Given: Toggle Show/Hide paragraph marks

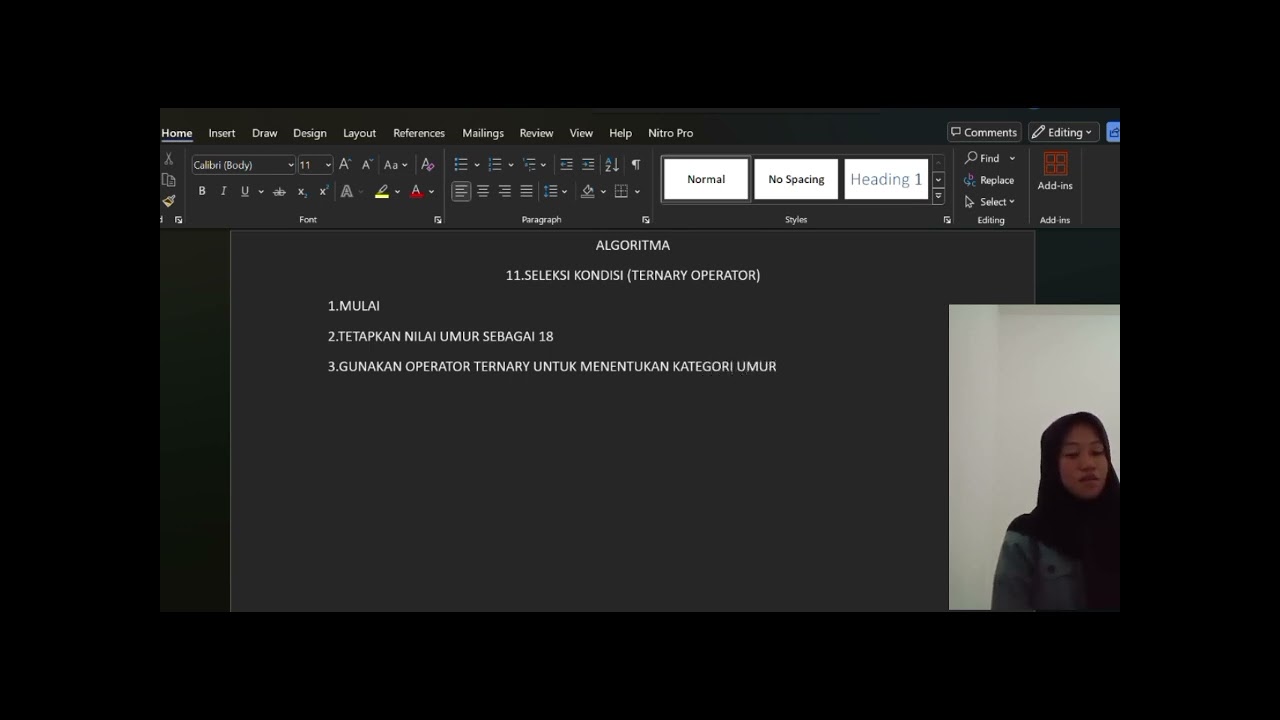Looking at the screenshot, I should point(636,165).
